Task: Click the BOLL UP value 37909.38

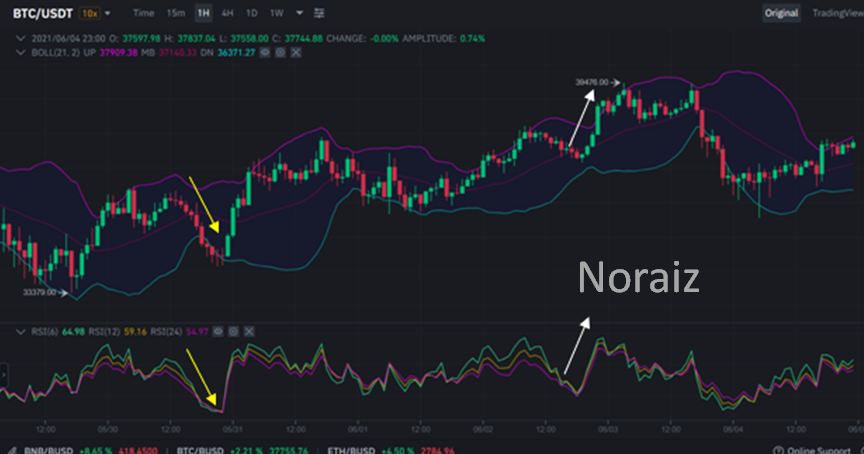Action: click(x=118, y=52)
